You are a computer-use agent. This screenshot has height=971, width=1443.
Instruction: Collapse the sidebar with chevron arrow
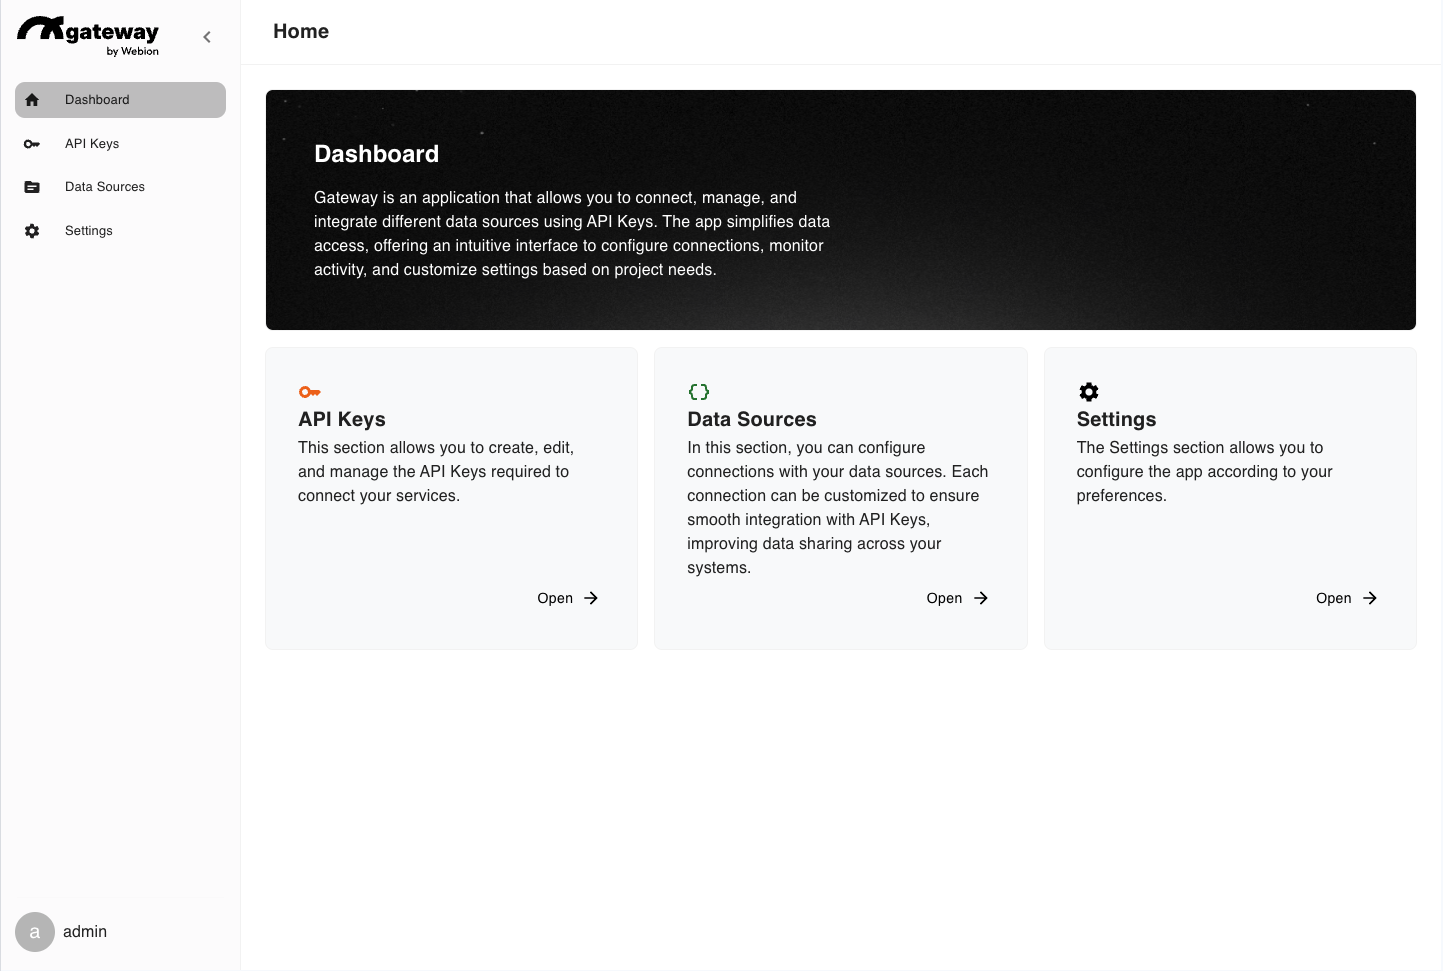(207, 37)
